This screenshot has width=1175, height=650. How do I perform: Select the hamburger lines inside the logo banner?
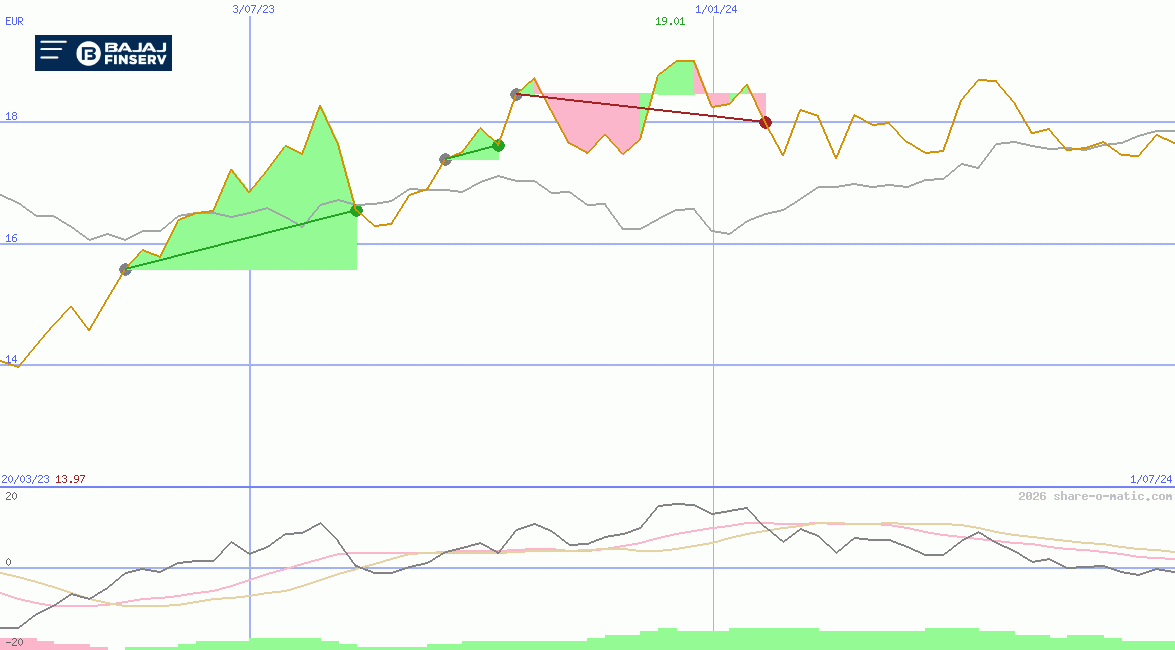(x=52, y=49)
